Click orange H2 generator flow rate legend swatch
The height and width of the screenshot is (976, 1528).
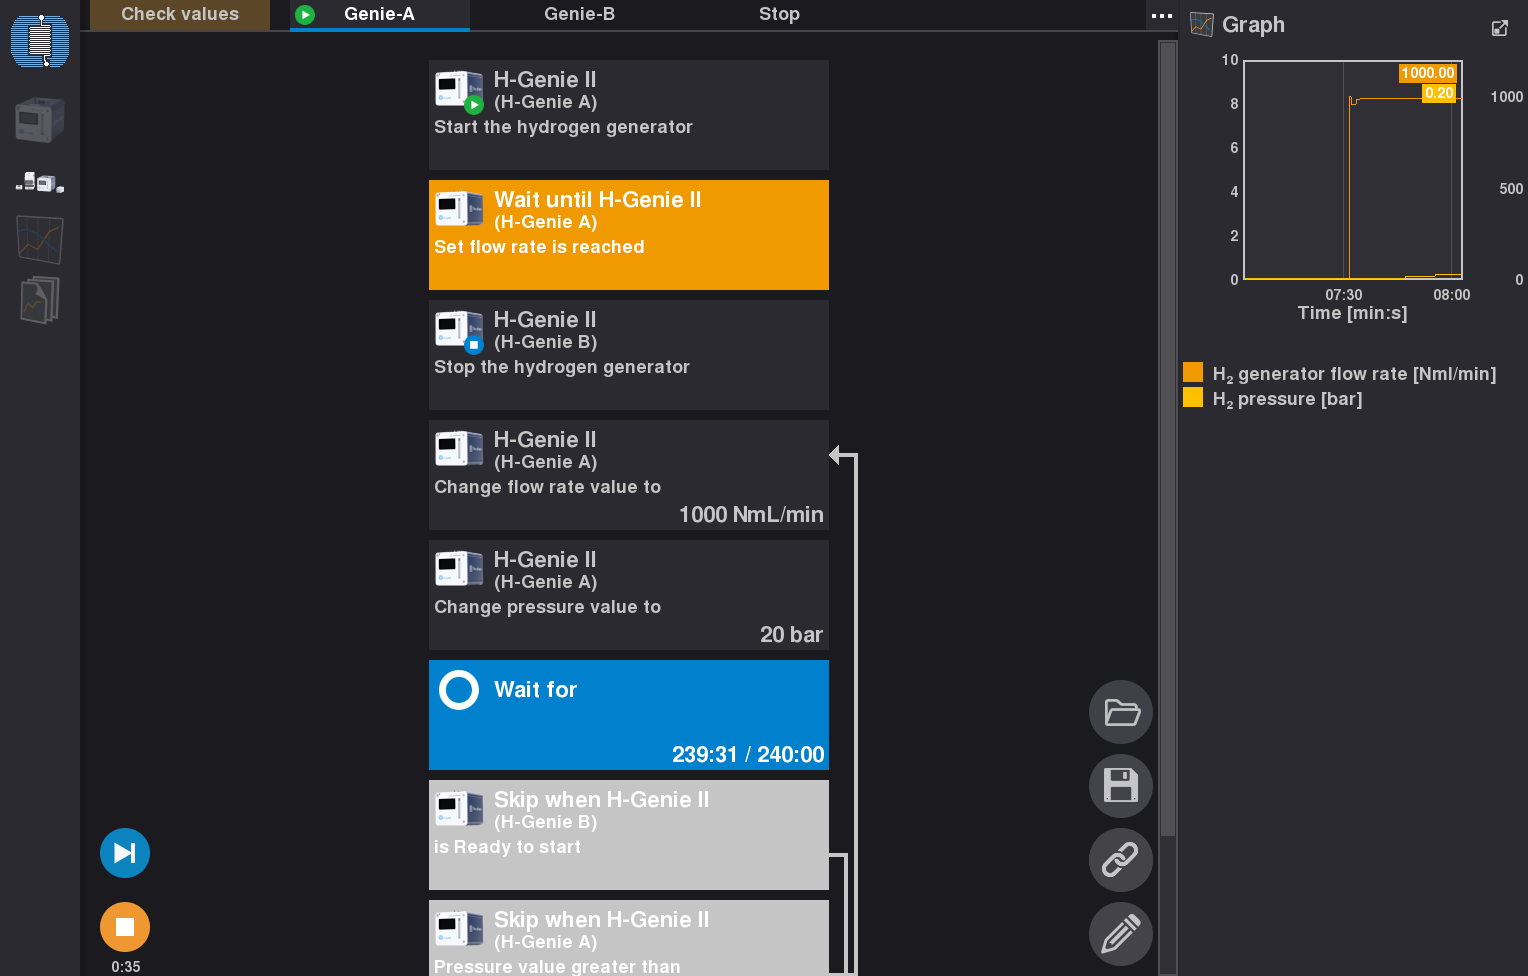(1193, 372)
